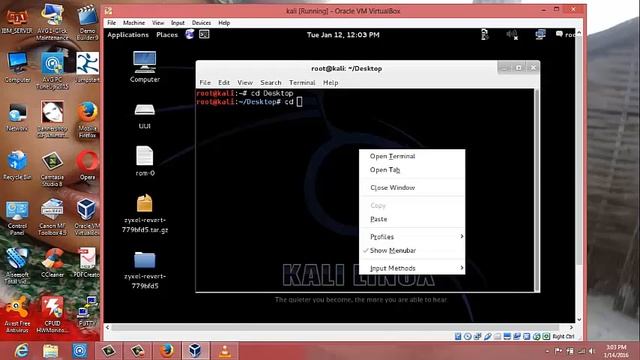Open the accessibility icon in Kali top panel

pos(484,35)
